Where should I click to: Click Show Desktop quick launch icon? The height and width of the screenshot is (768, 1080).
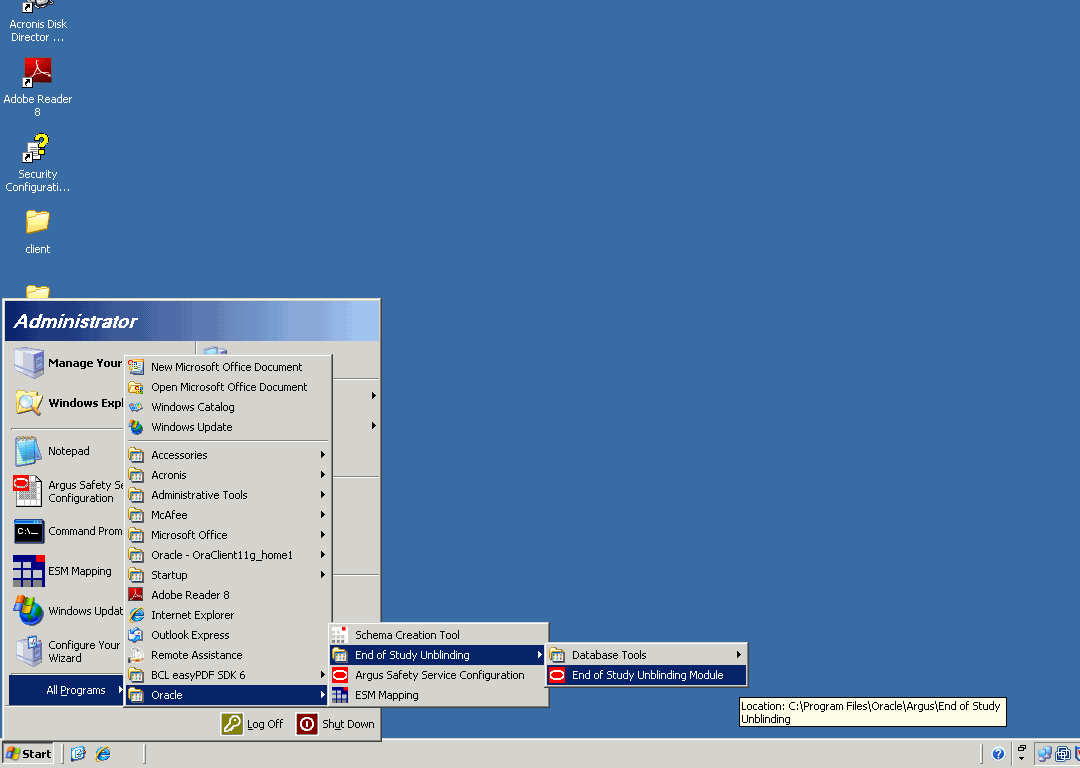(x=78, y=754)
